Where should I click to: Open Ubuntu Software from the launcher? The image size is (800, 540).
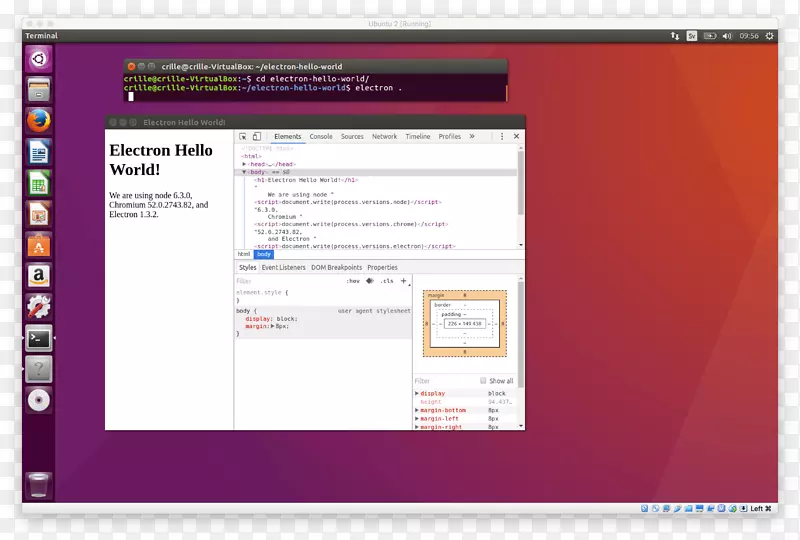pyautogui.click(x=39, y=246)
